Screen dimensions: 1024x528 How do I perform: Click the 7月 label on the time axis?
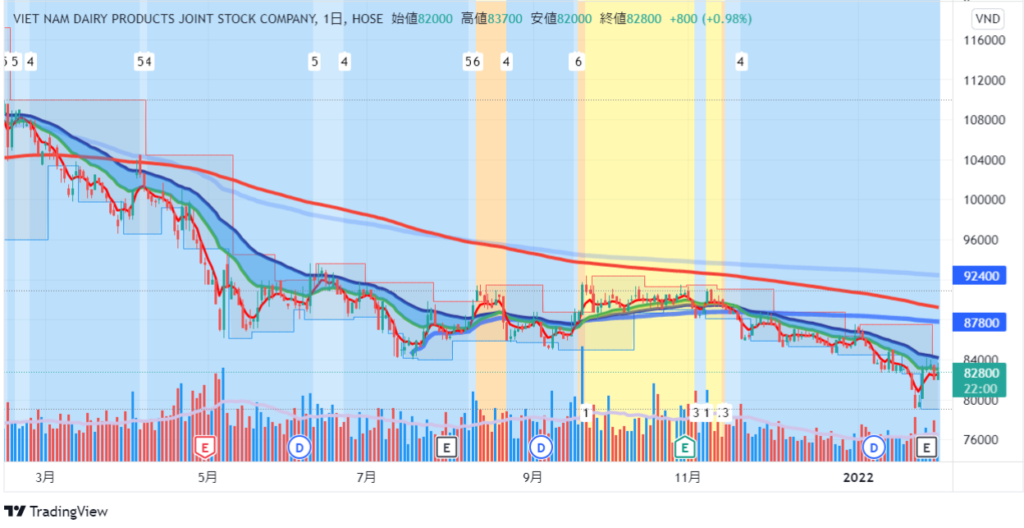click(366, 478)
